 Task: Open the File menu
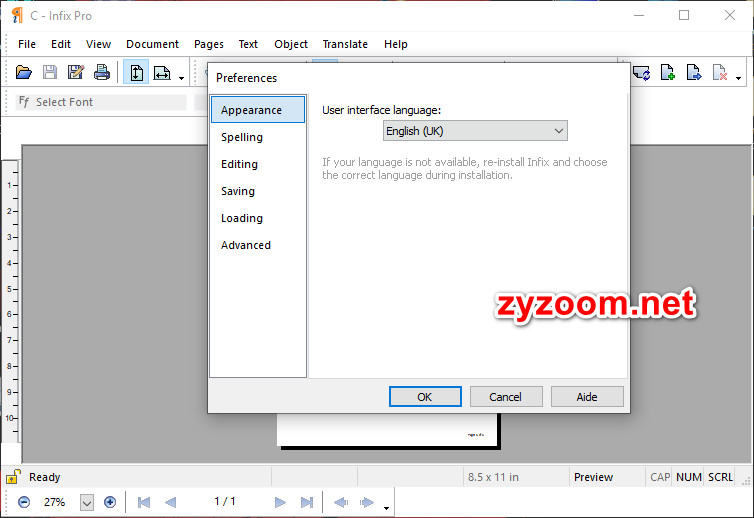[27, 44]
